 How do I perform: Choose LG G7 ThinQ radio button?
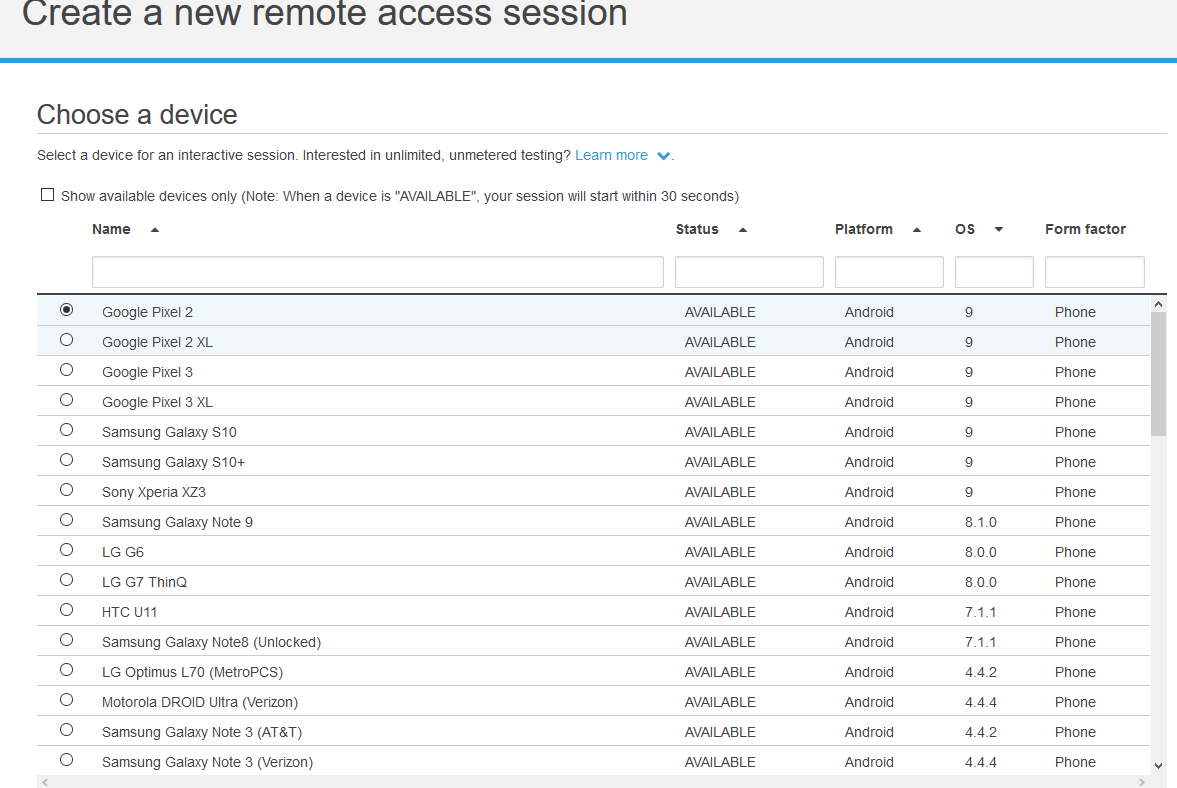(x=67, y=580)
